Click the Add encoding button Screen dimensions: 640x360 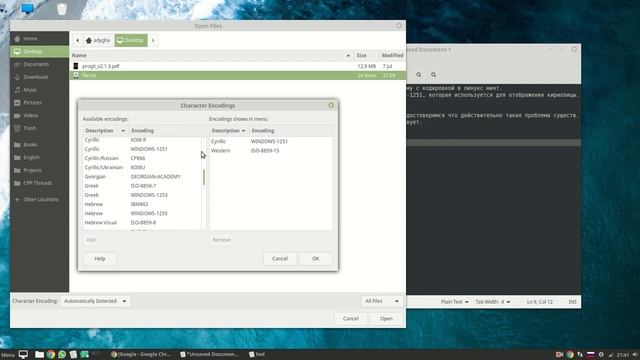(x=91, y=240)
